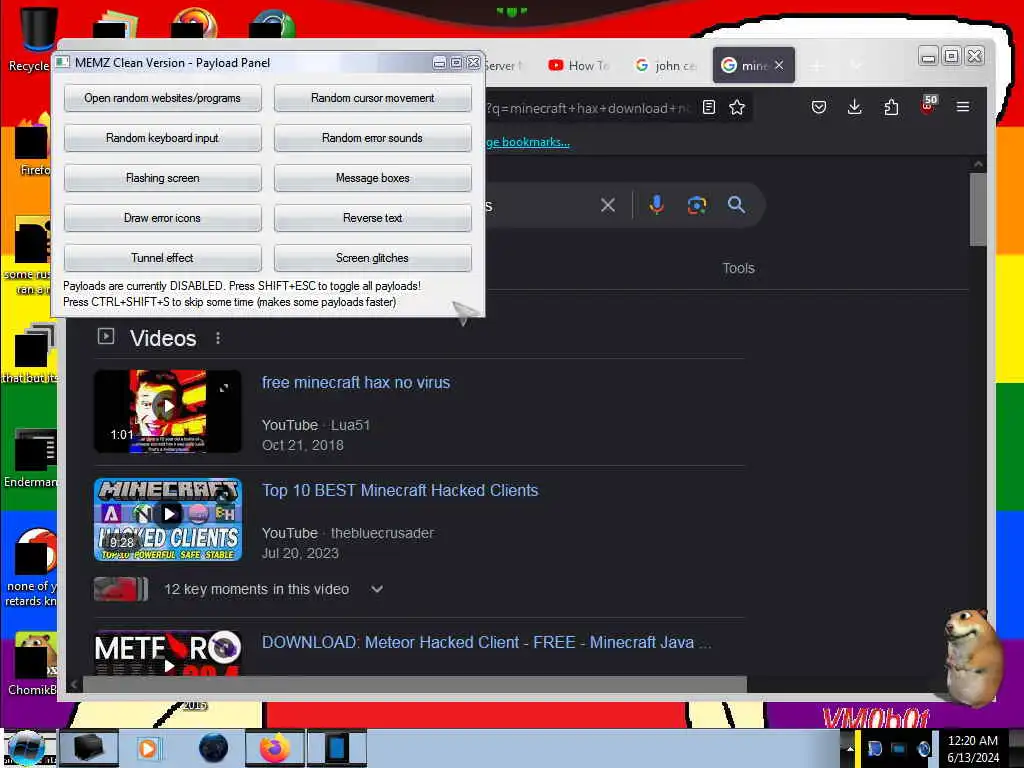Screen dimensions: 1024x768
Task: Select ChomikB desktop icon
Action: pos(30,663)
